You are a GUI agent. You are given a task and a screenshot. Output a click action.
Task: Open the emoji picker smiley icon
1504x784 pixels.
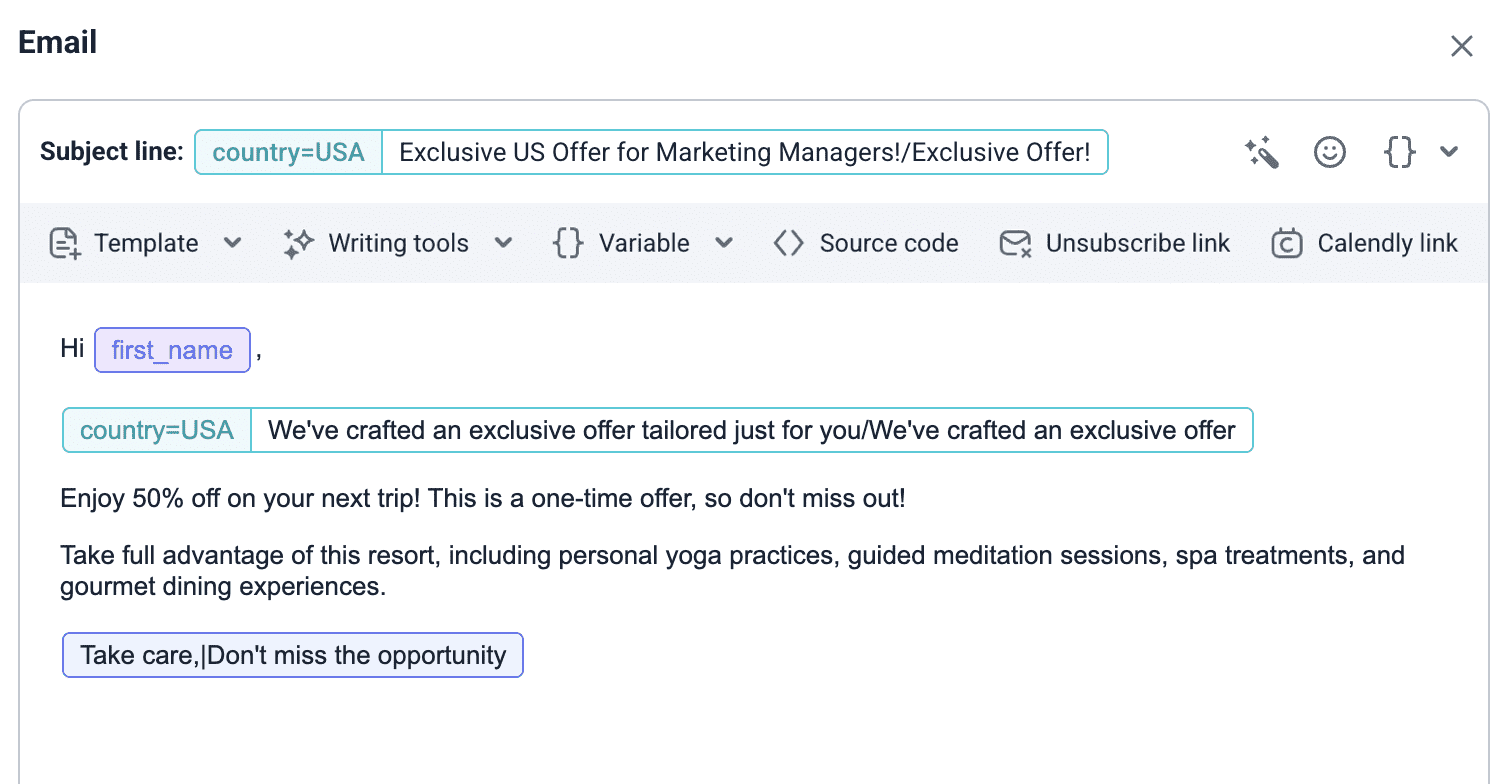[x=1329, y=153]
